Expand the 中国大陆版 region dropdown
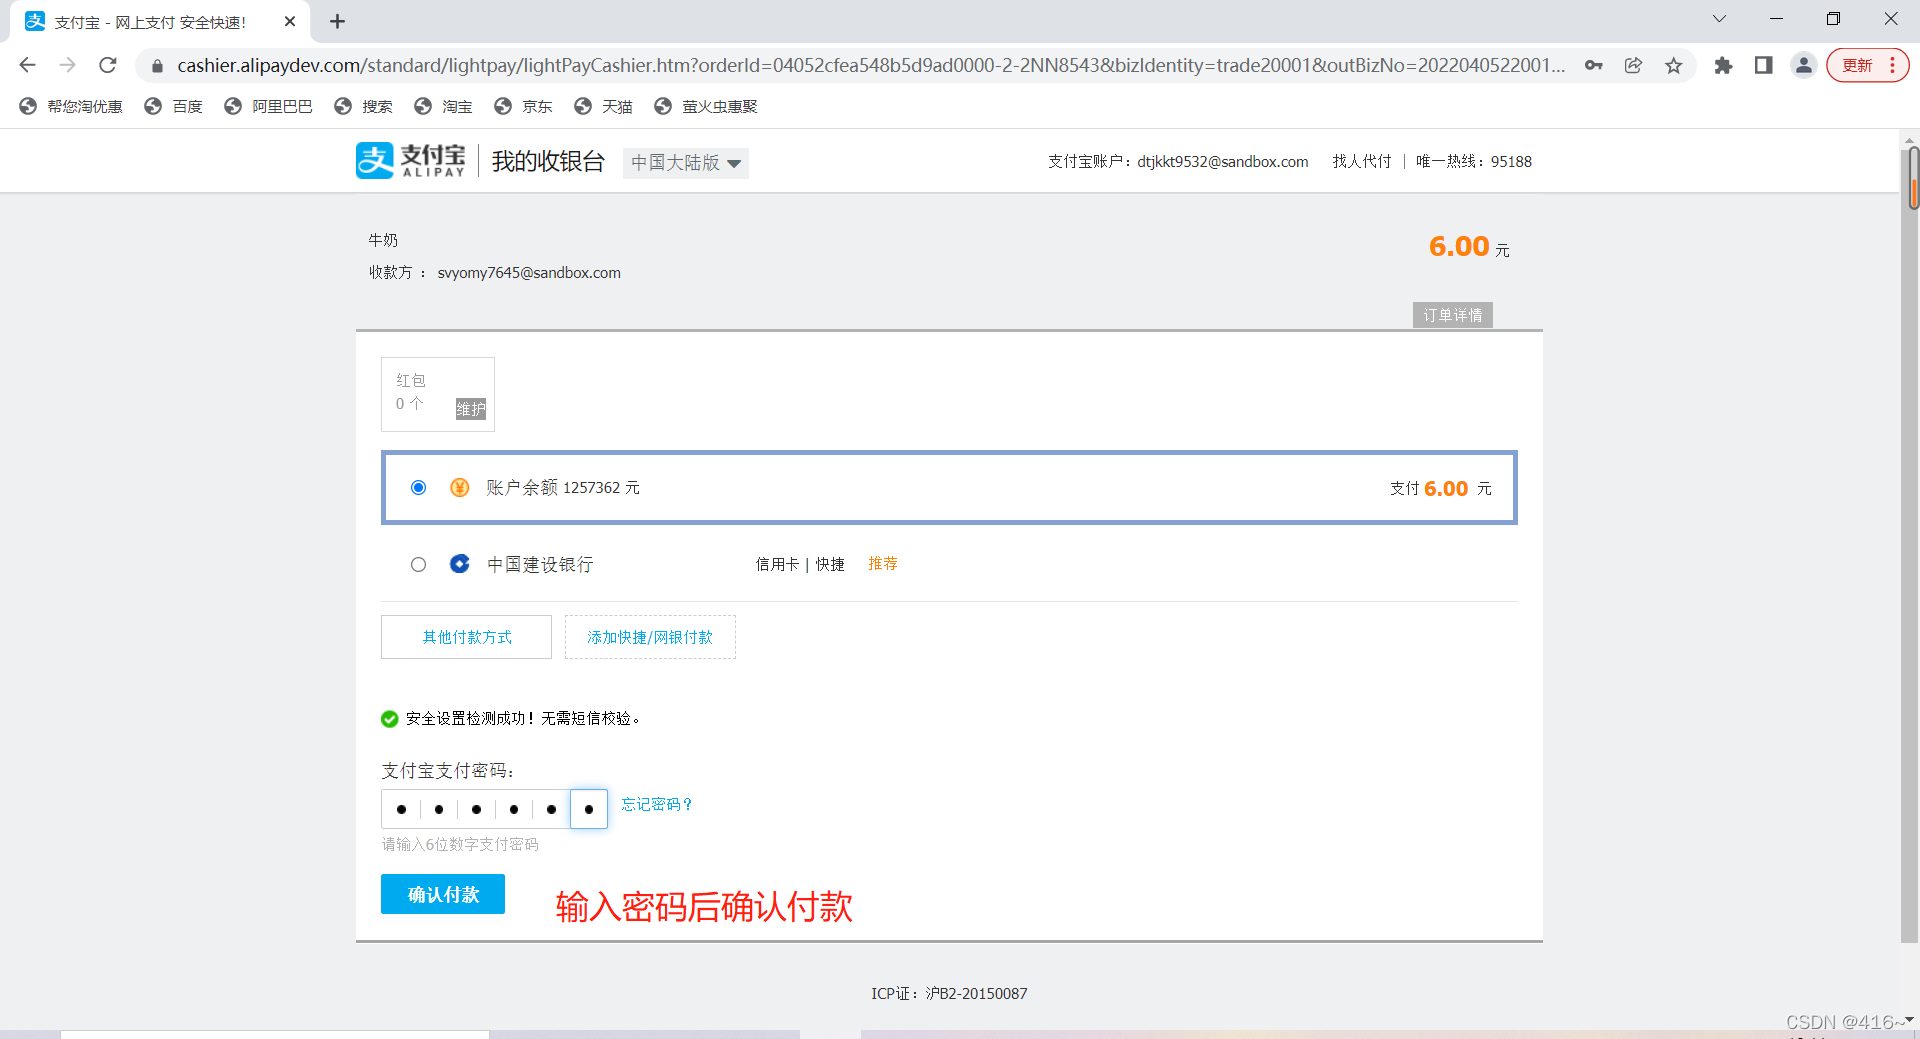The width and height of the screenshot is (1920, 1039). pyautogui.click(x=686, y=162)
